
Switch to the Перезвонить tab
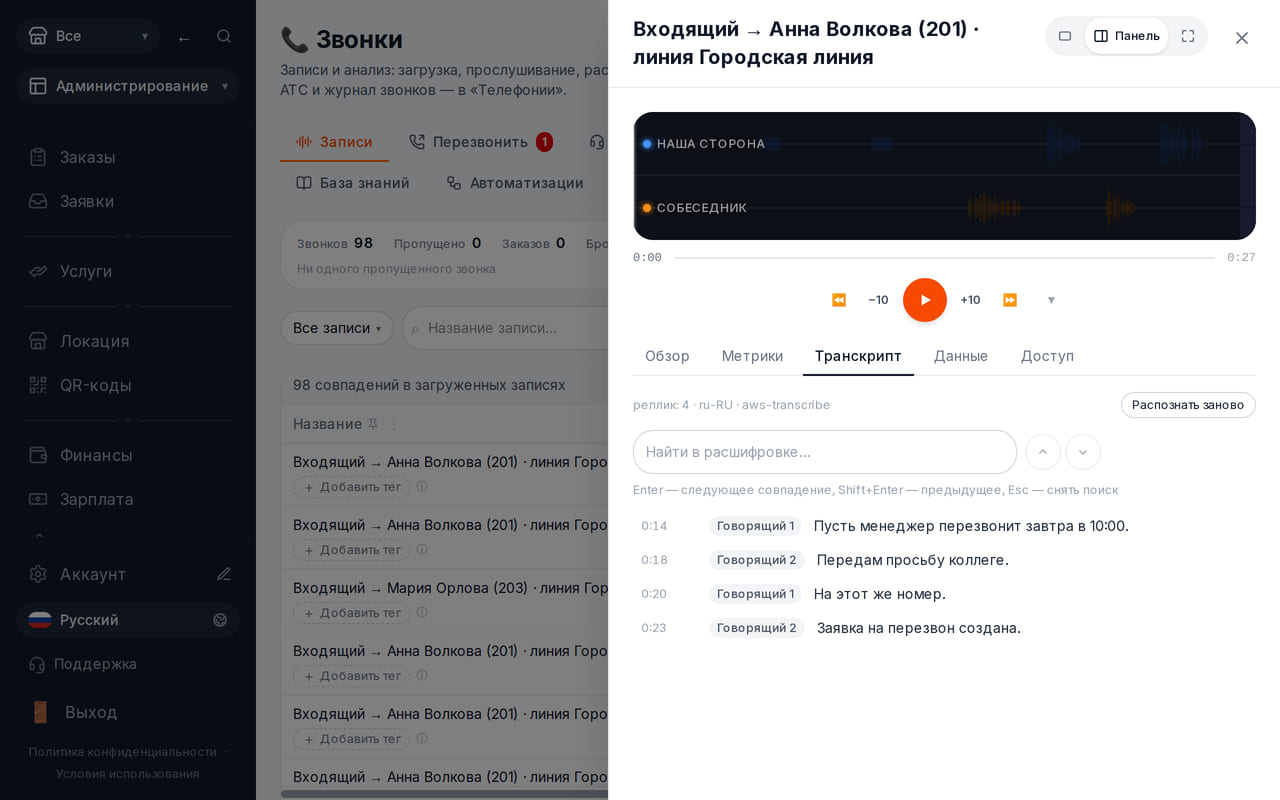(480, 142)
